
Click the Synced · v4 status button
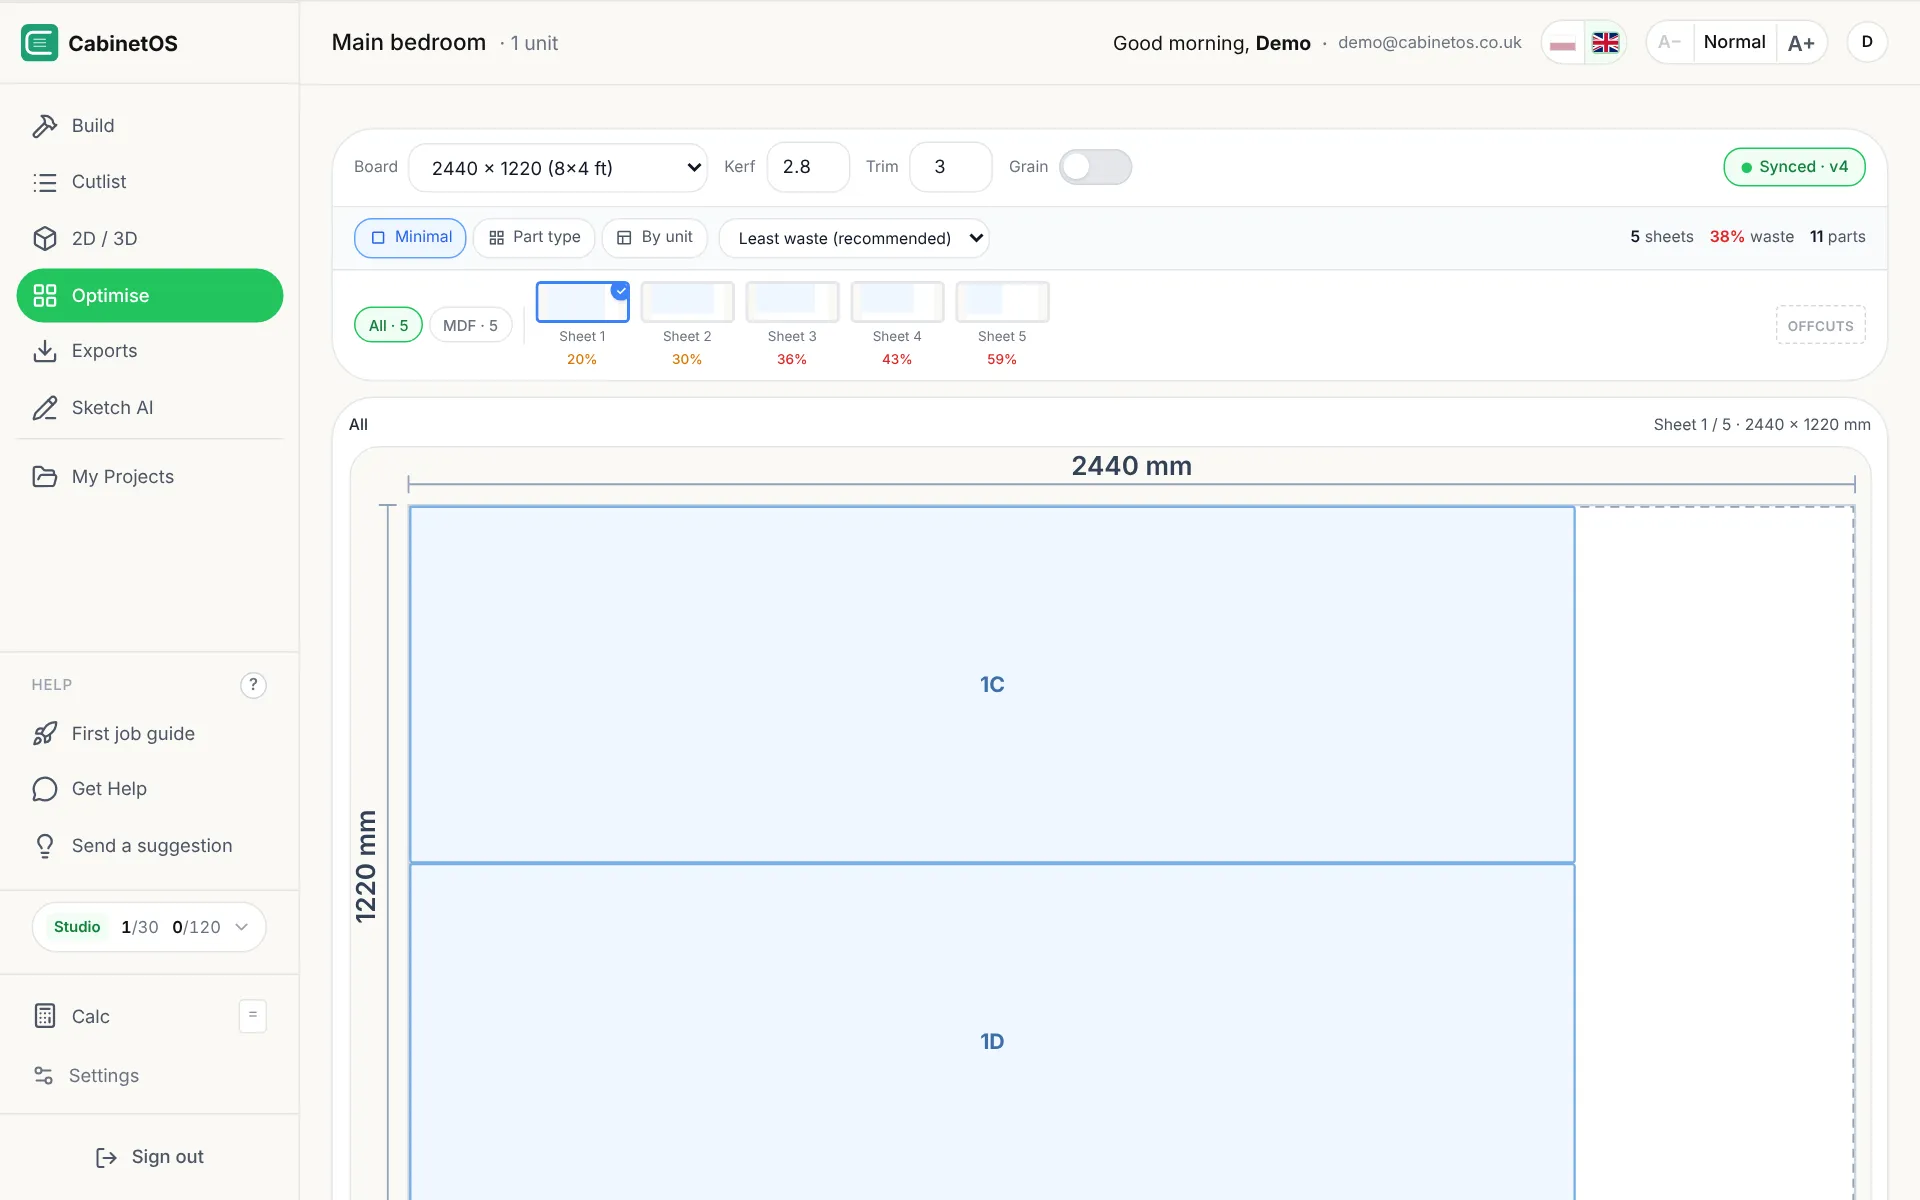pos(1794,167)
